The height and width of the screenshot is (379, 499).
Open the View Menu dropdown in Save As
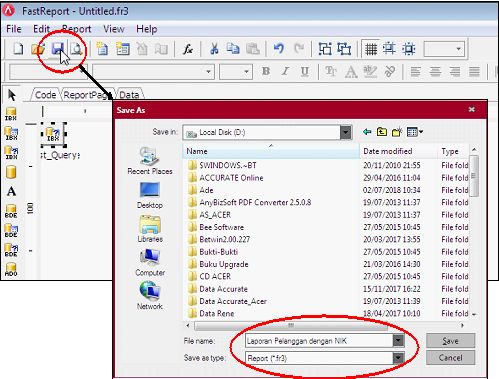(415, 132)
